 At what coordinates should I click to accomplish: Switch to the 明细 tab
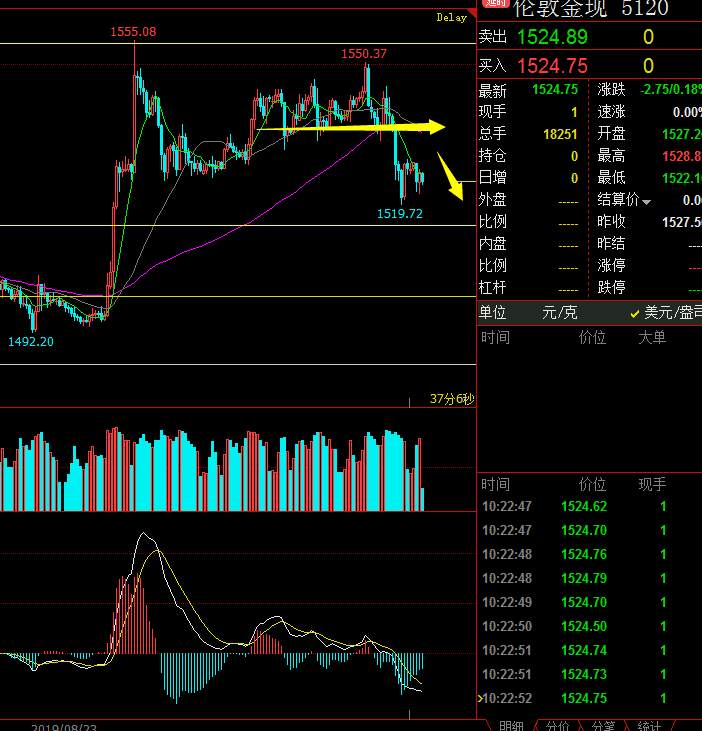click(511, 726)
